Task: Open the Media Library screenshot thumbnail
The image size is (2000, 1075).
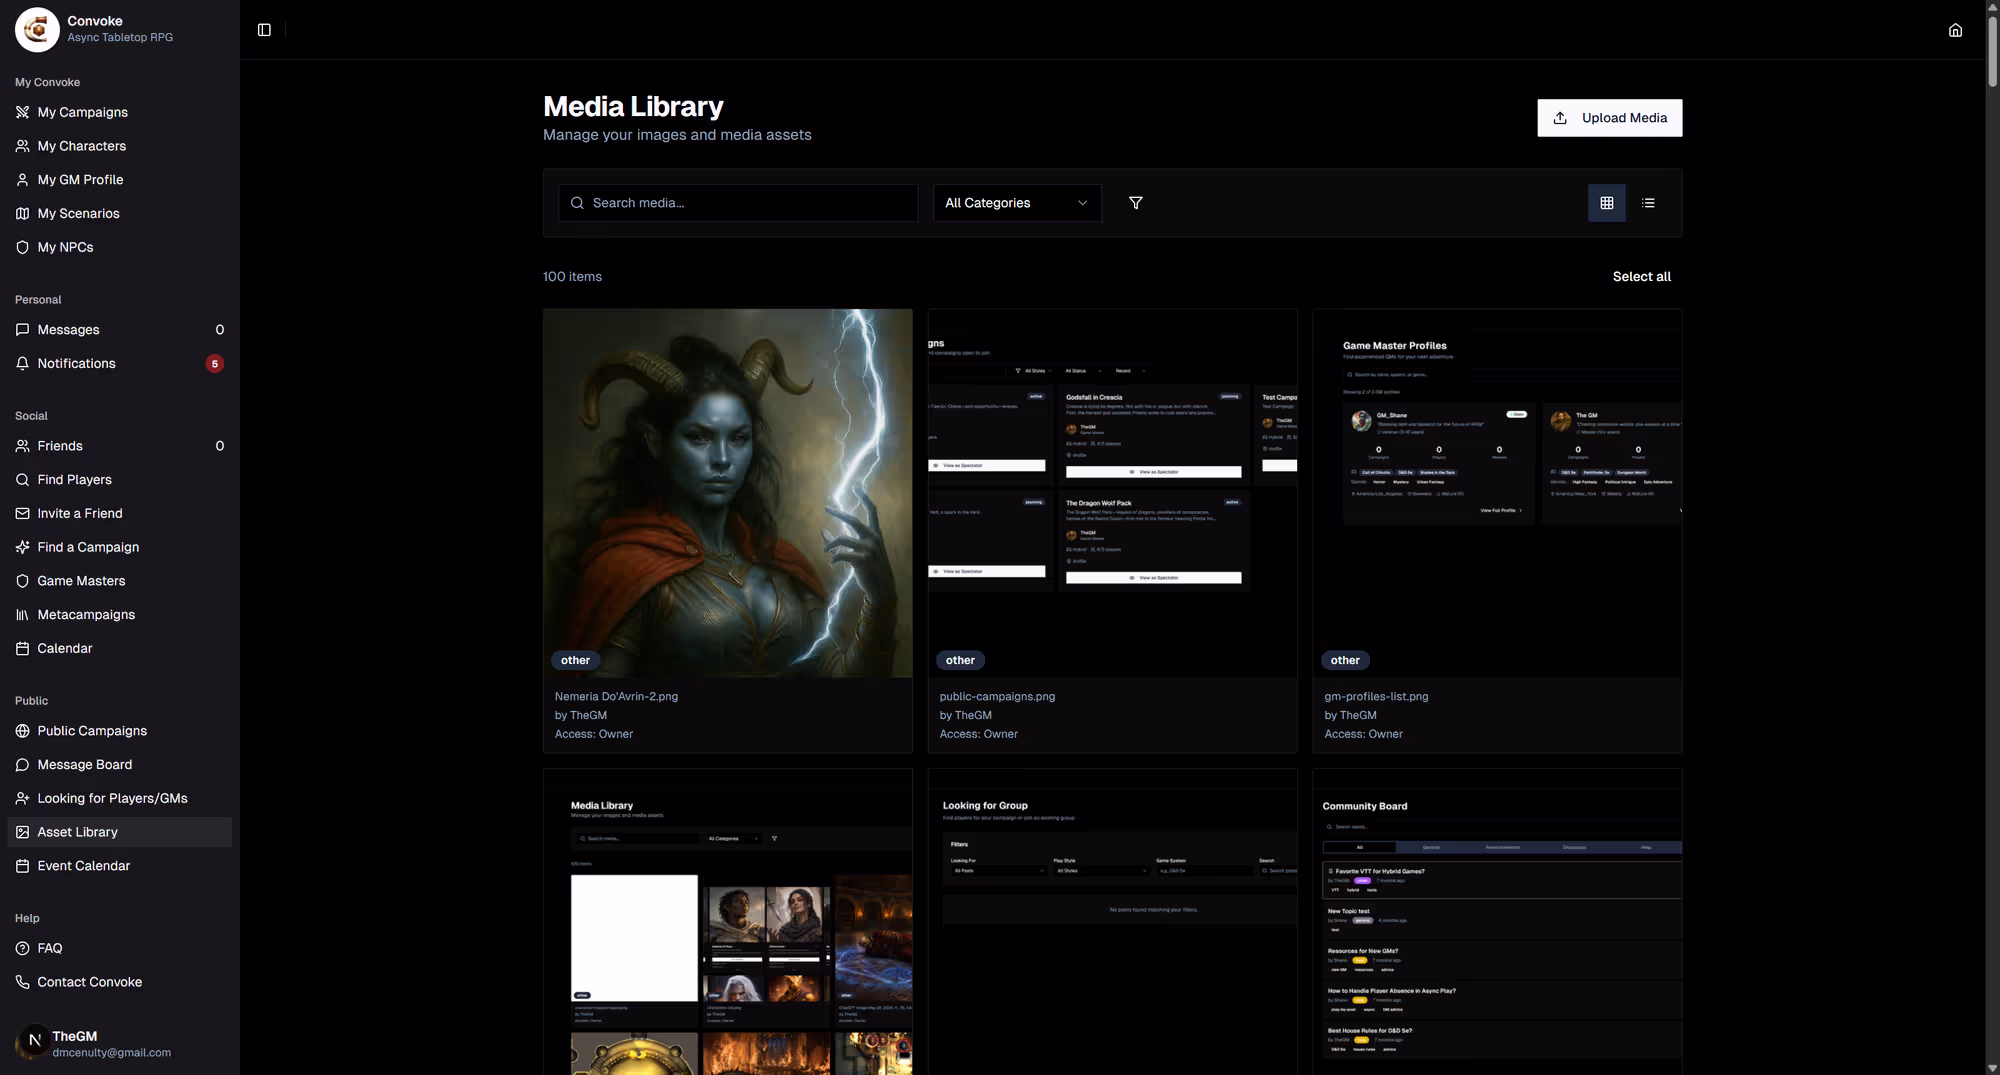Action: 727,922
